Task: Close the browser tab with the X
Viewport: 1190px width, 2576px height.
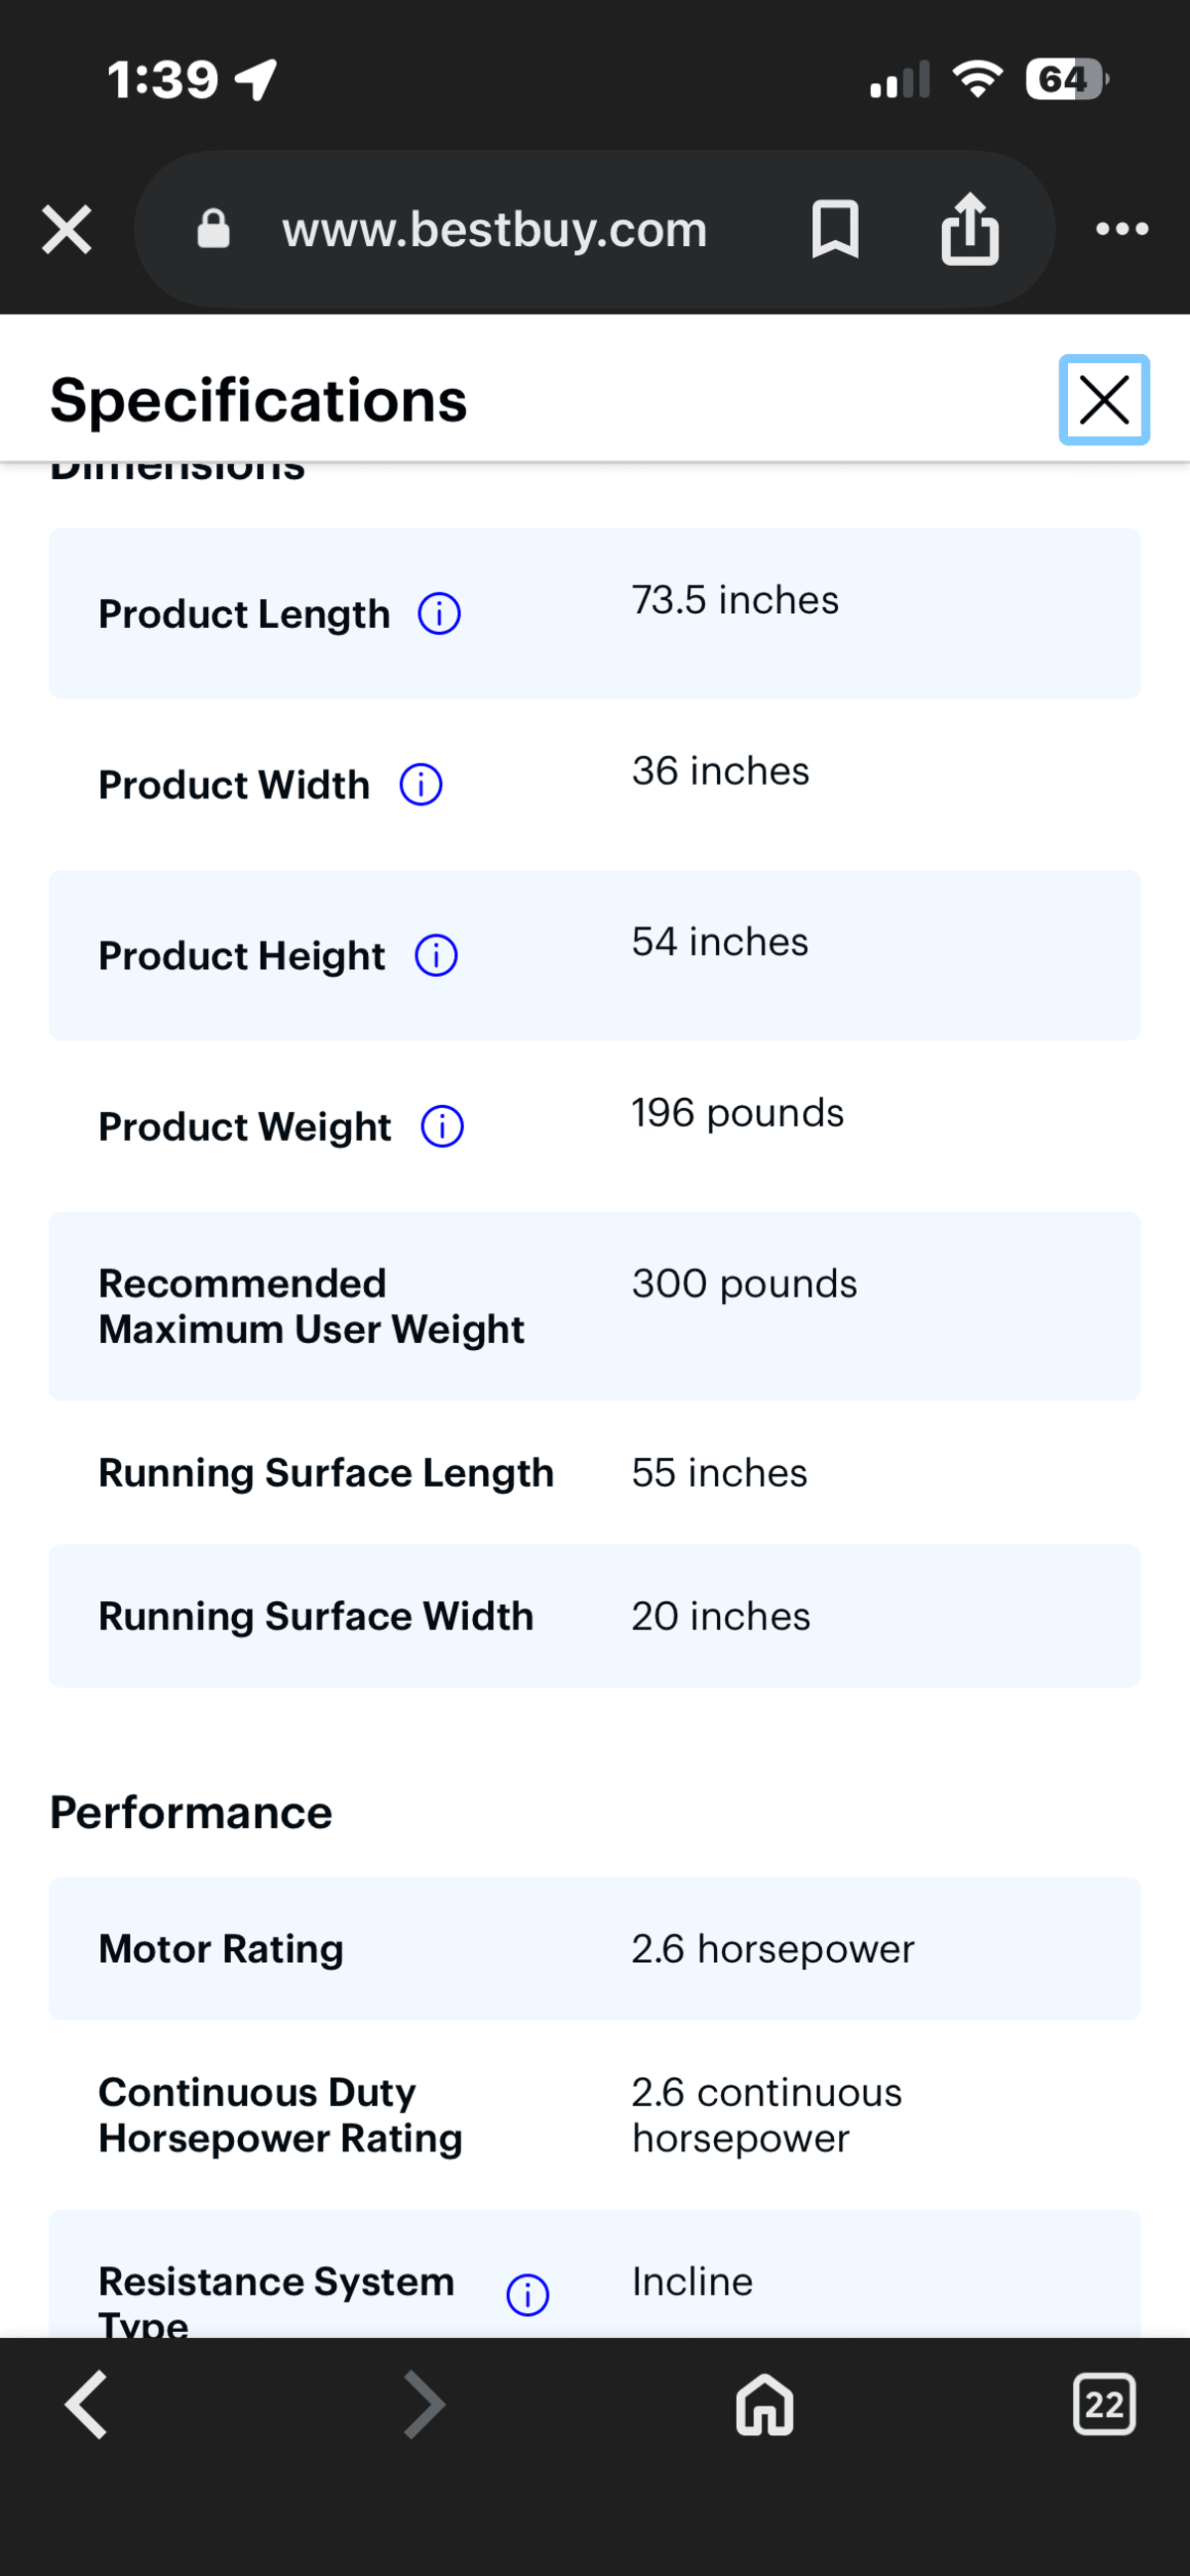Action: (x=67, y=229)
